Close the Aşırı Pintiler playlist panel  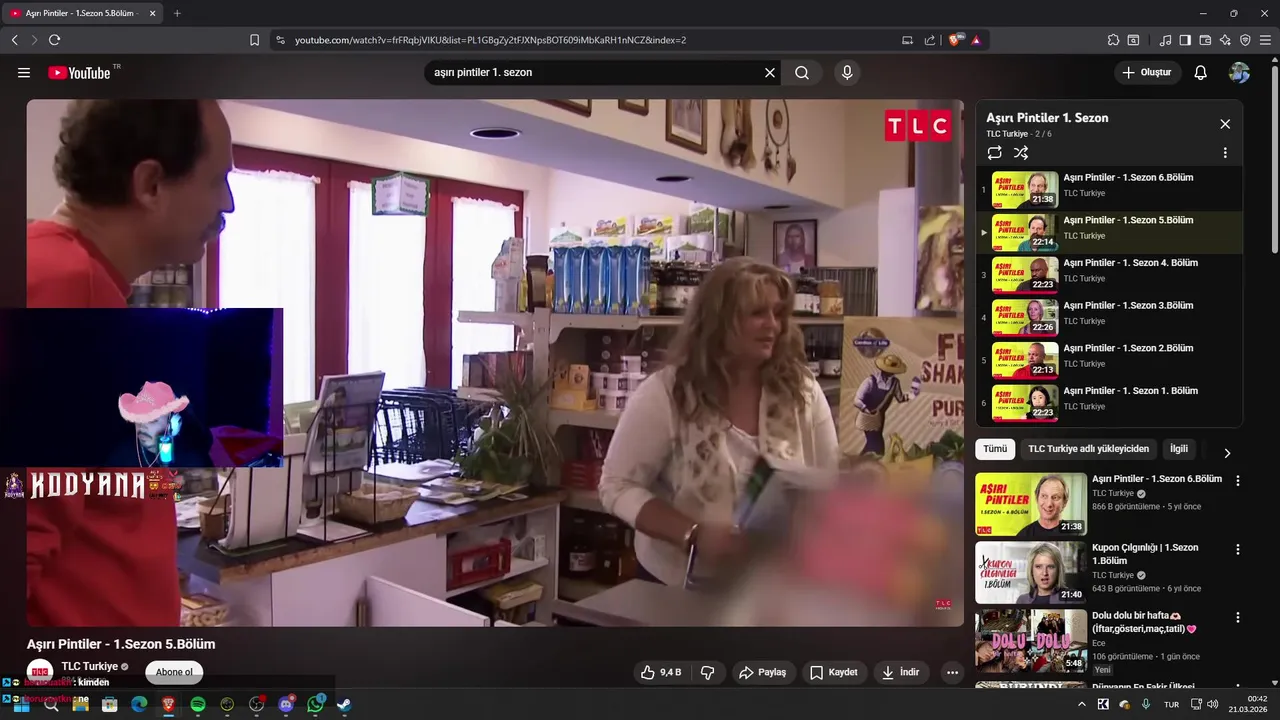(1225, 124)
